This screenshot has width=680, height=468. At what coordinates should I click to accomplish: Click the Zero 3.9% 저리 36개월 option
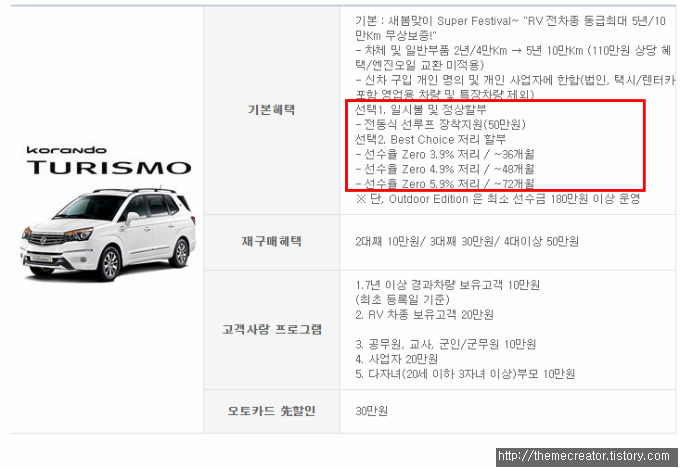tap(445, 154)
